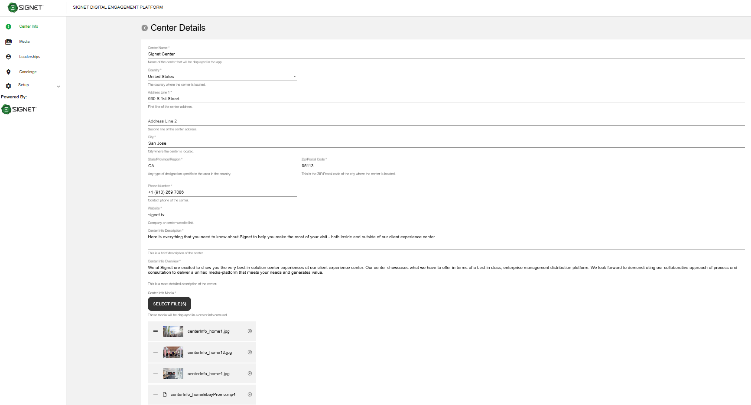The image size is (751, 405).
Task: Click the drag handle of second media file row
Action: click(155, 352)
